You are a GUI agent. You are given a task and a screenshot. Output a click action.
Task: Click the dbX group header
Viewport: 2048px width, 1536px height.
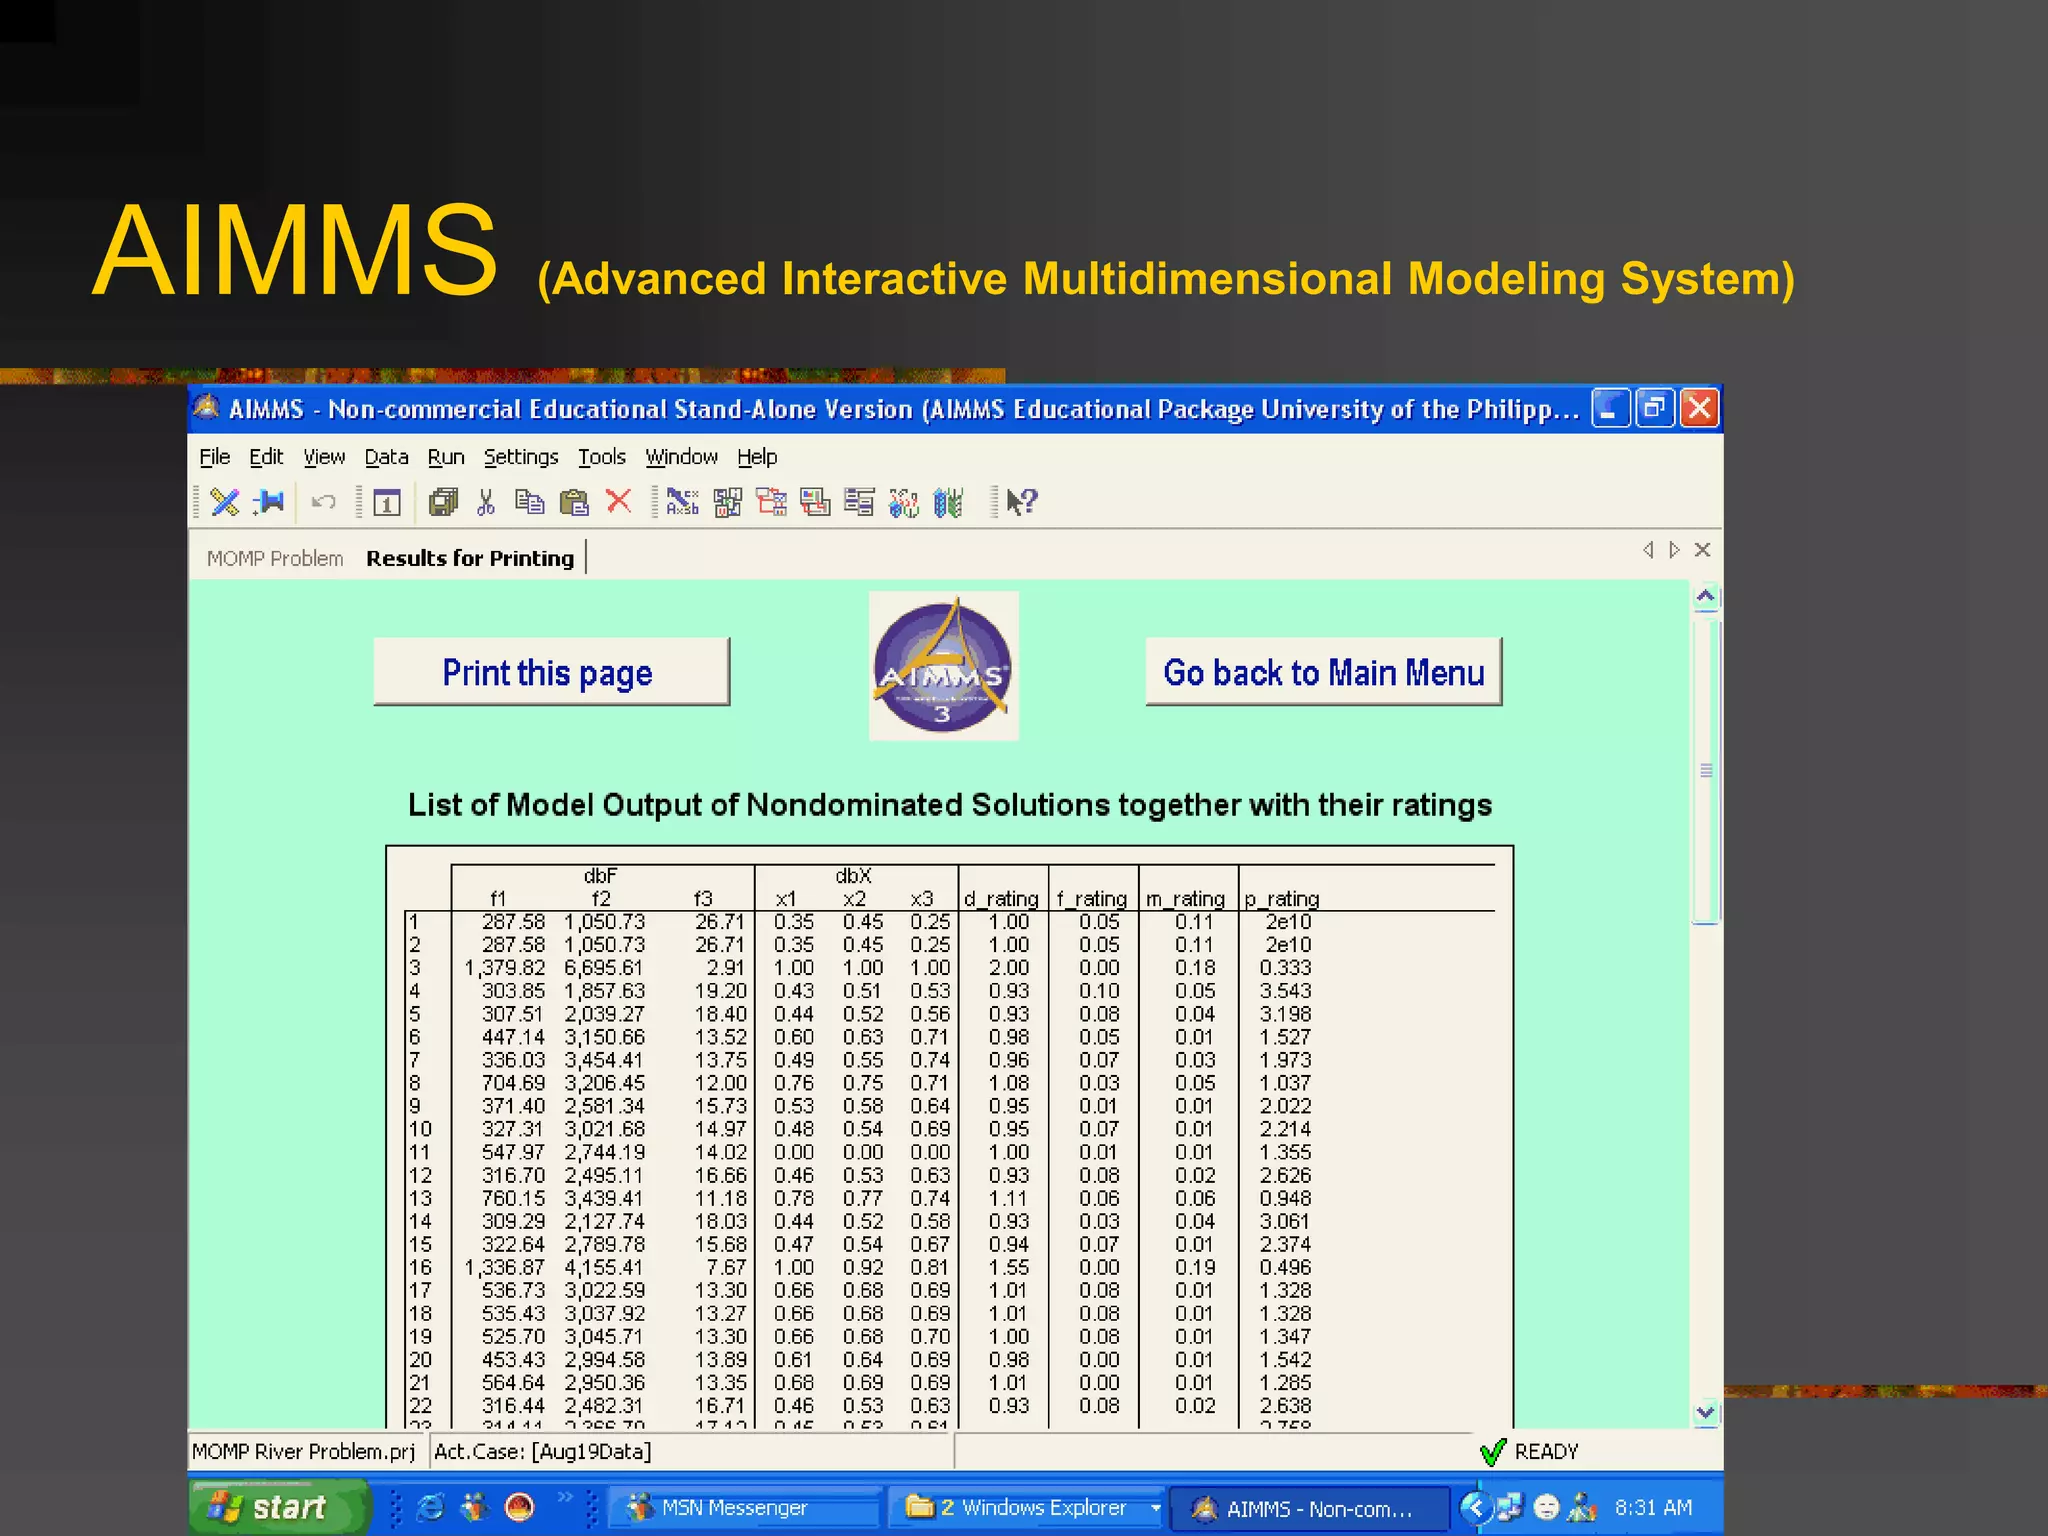point(853,875)
